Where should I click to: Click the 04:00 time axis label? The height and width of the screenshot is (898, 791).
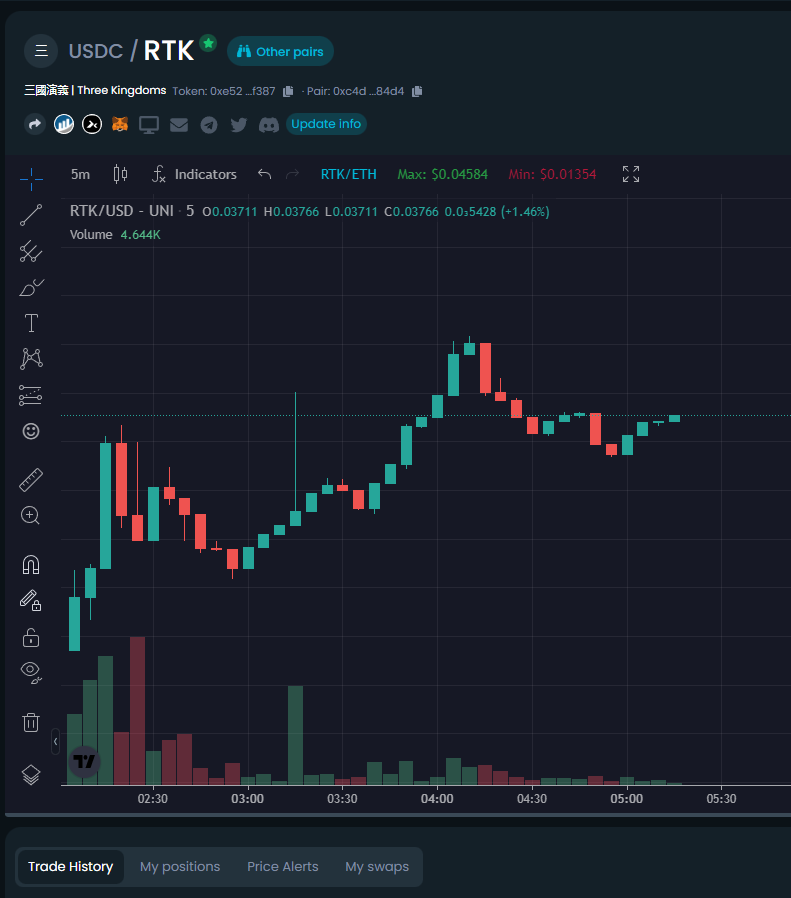437,798
